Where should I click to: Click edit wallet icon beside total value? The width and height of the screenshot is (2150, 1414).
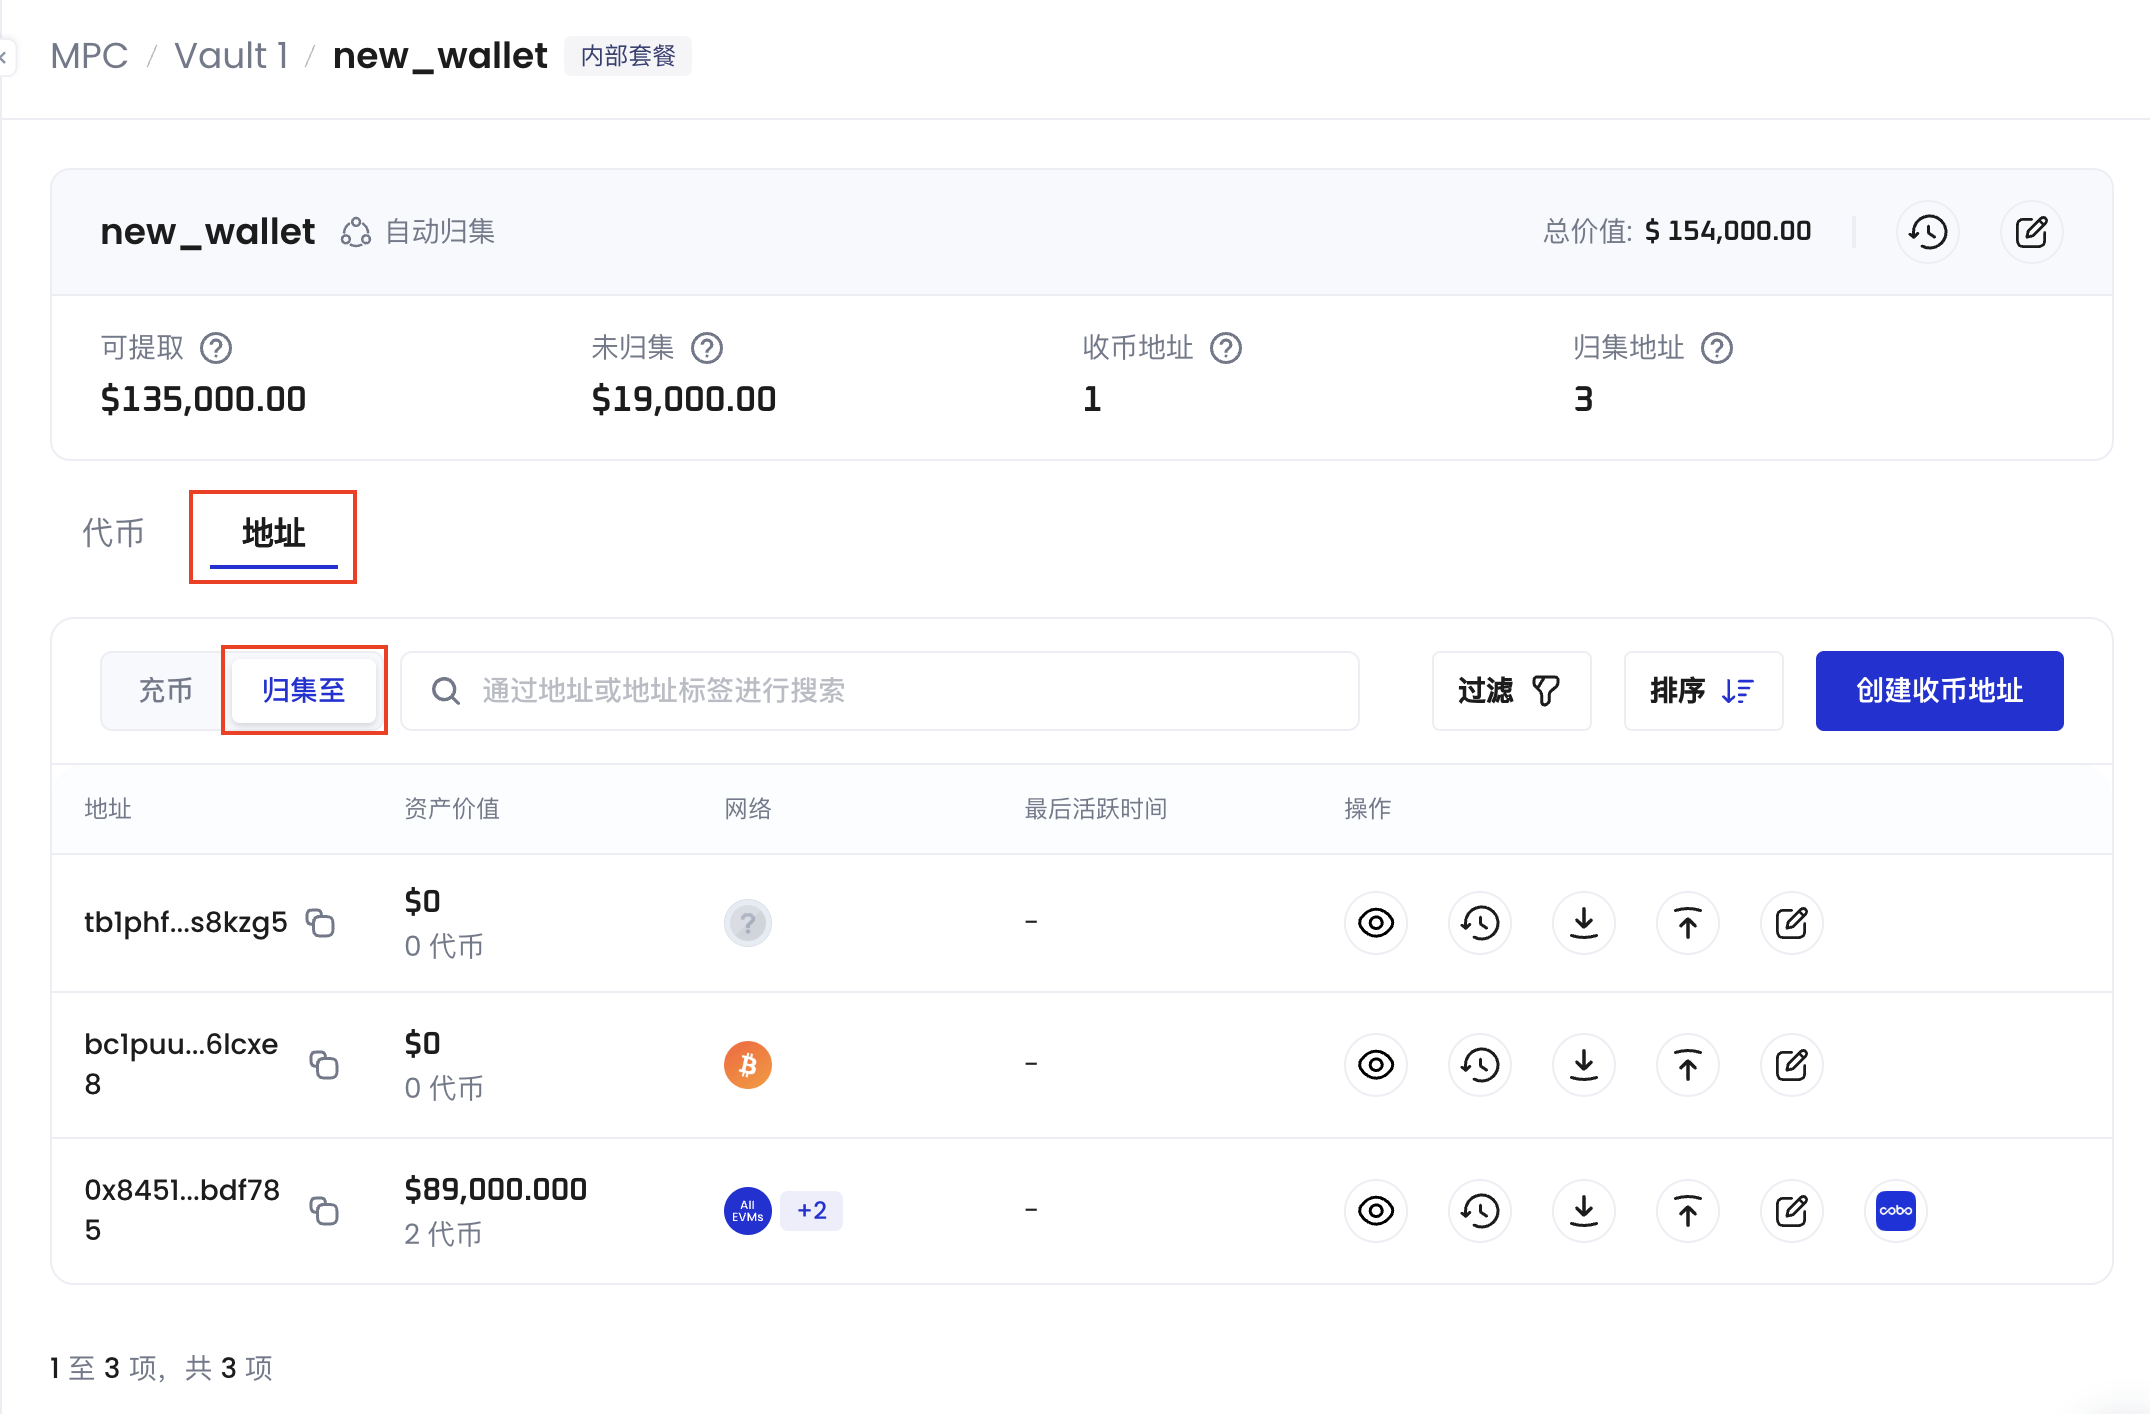2031,232
